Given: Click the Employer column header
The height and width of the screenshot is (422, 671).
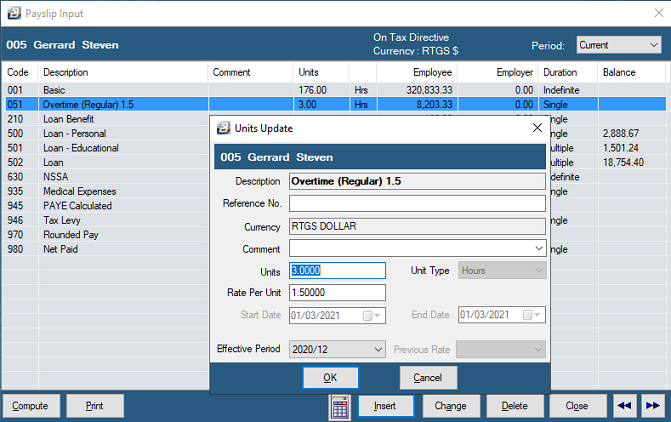Looking at the screenshot, I should pos(498,72).
